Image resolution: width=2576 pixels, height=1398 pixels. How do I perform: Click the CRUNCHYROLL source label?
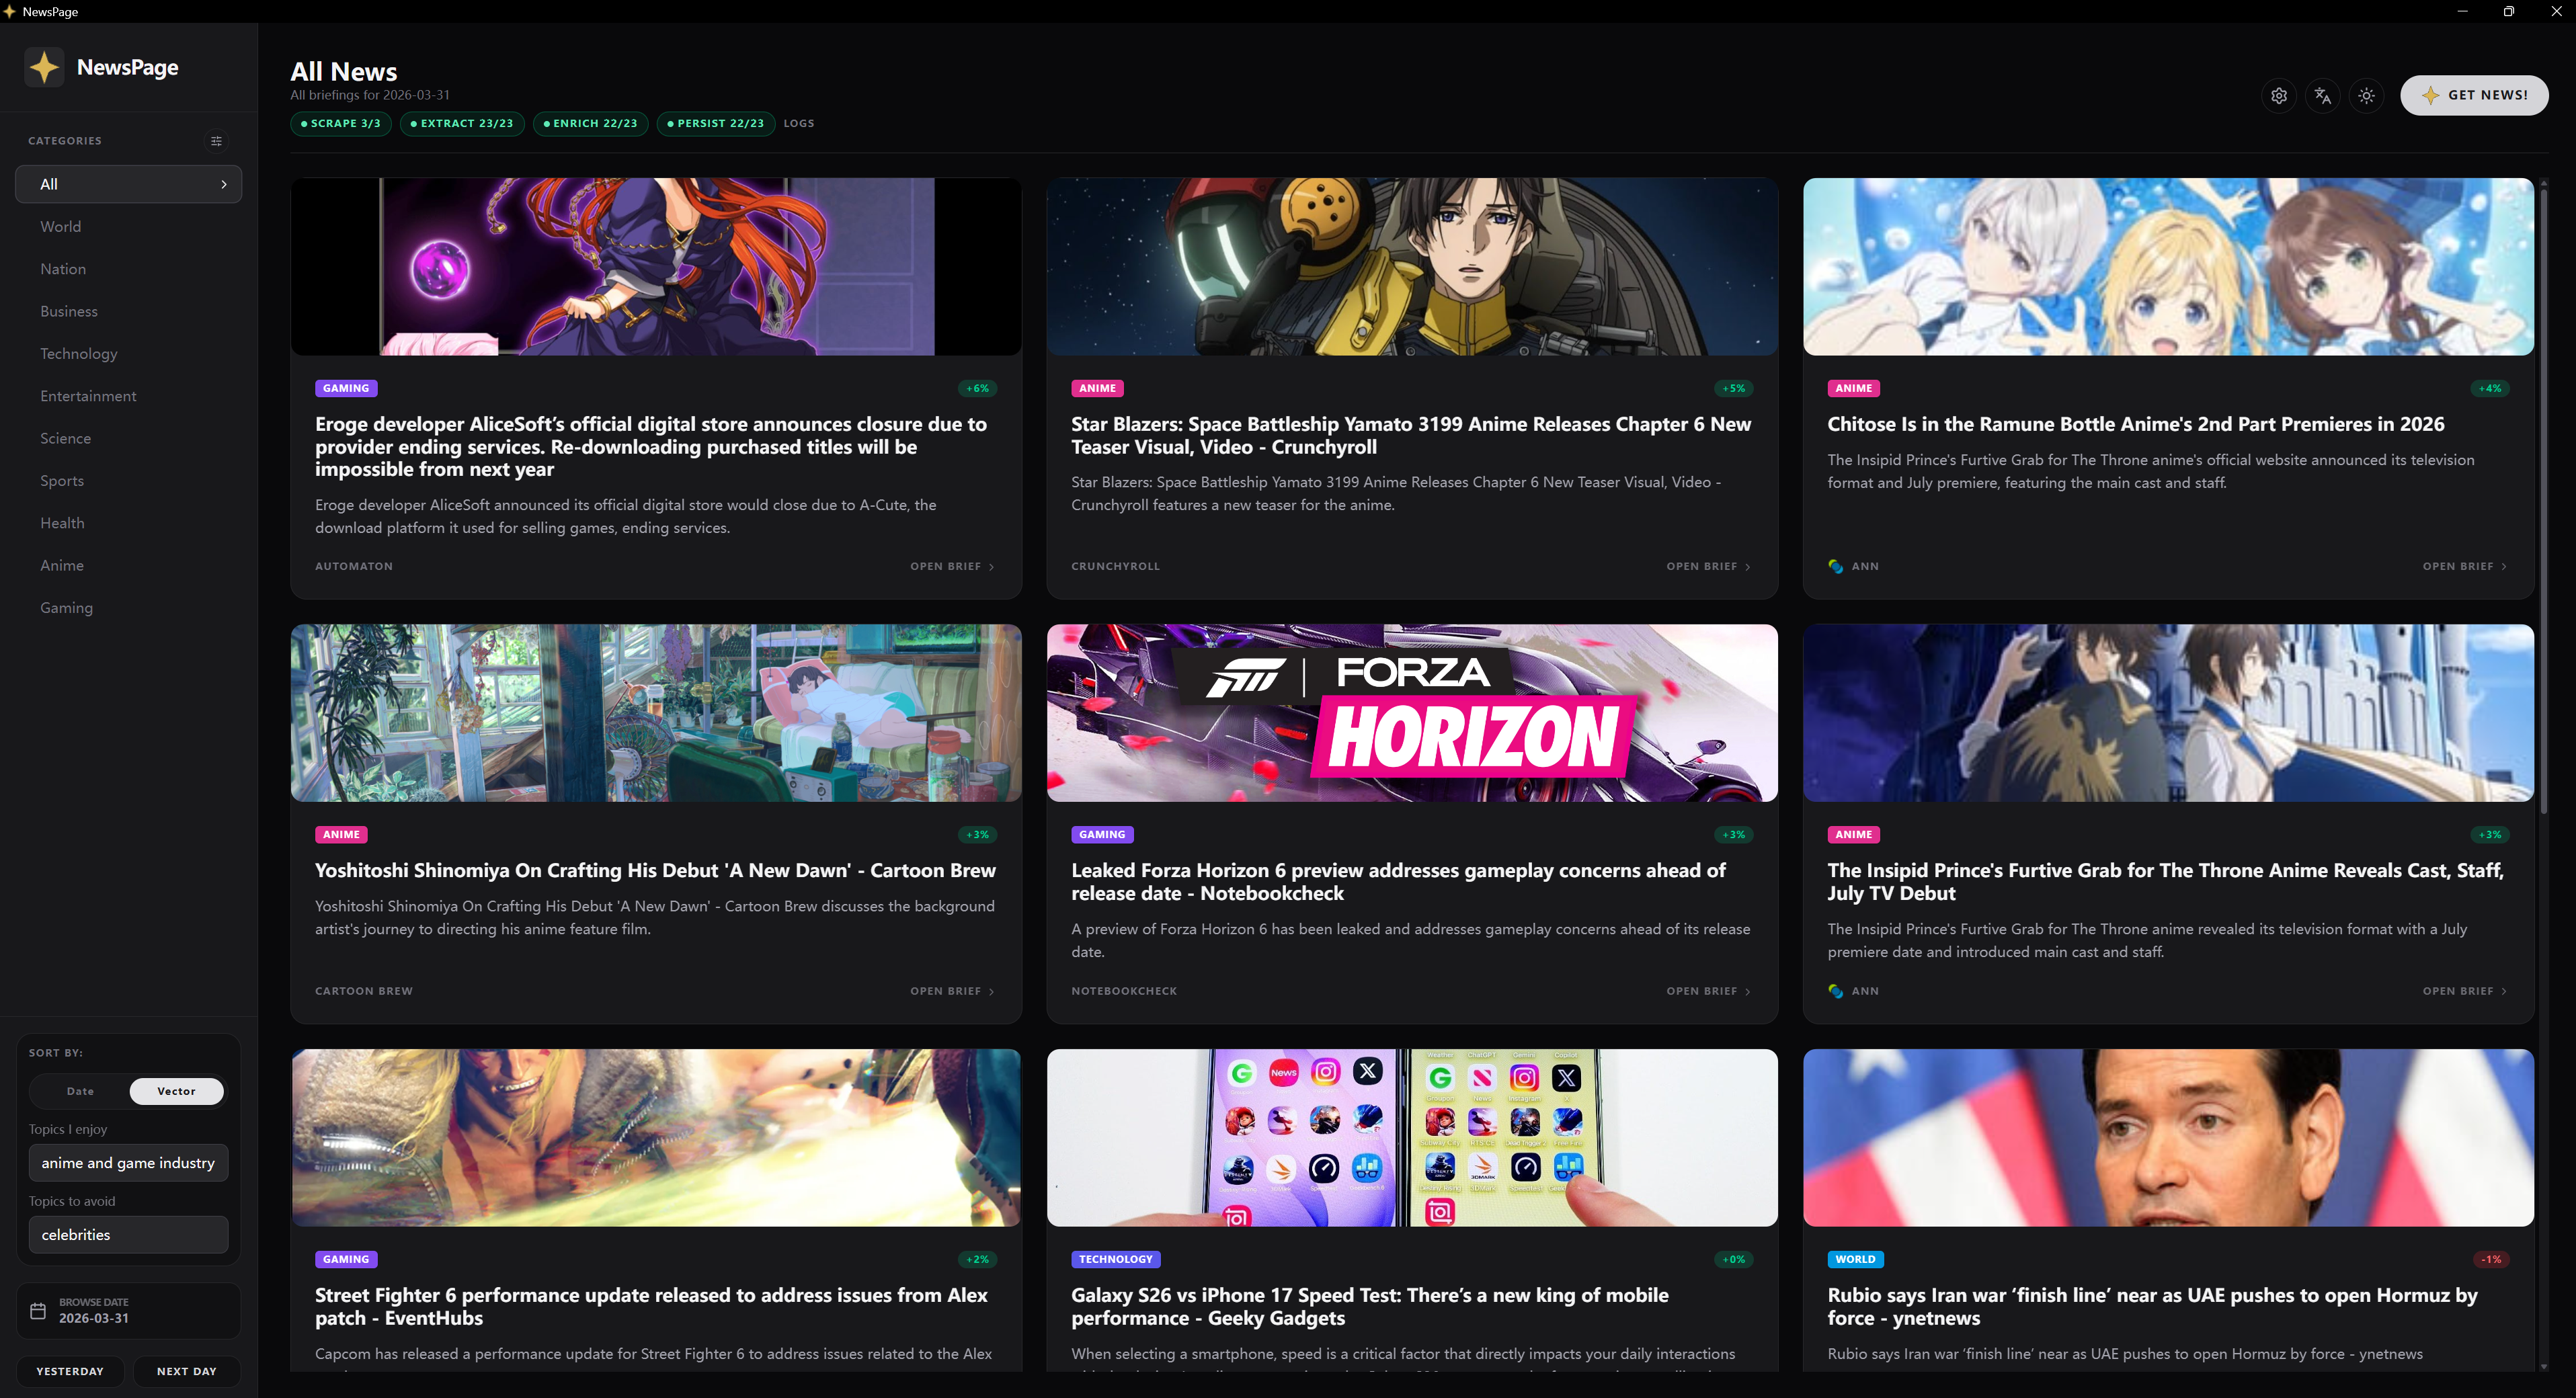[x=1116, y=566]
